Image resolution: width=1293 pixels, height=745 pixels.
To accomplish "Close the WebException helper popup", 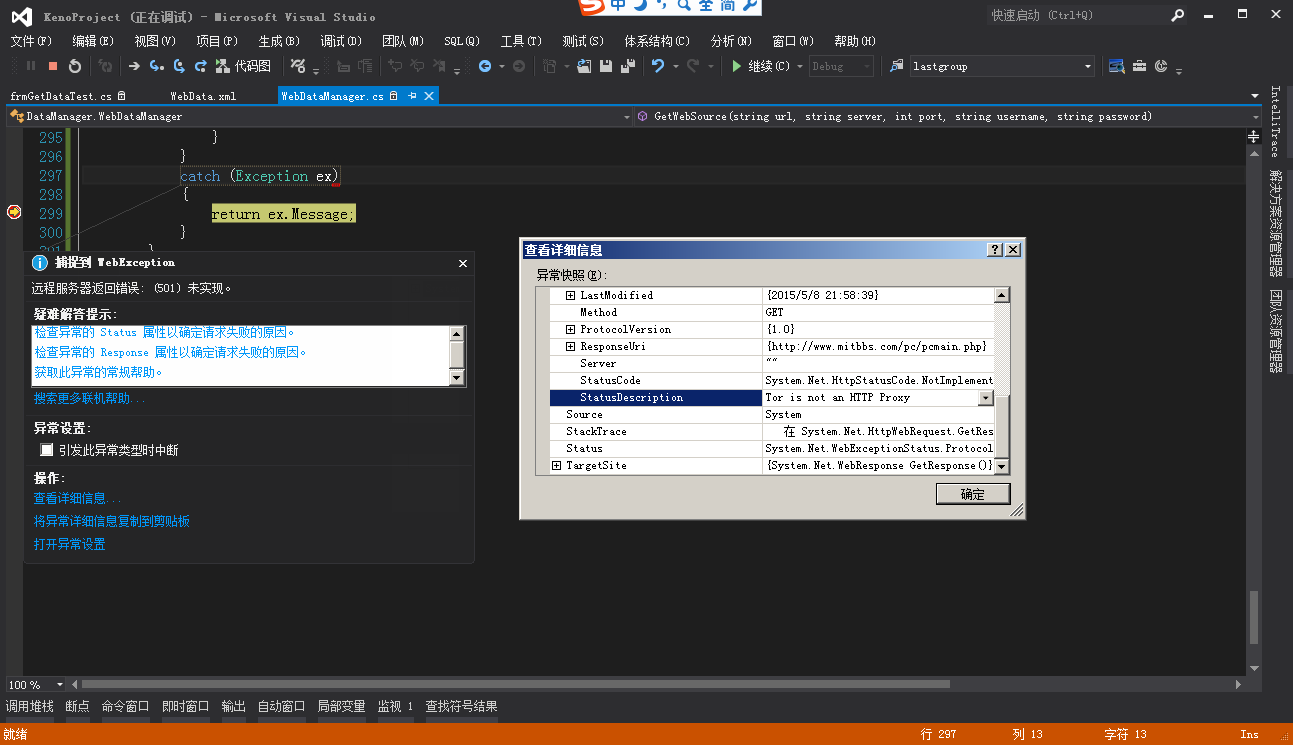I will (x=463, y=264).
